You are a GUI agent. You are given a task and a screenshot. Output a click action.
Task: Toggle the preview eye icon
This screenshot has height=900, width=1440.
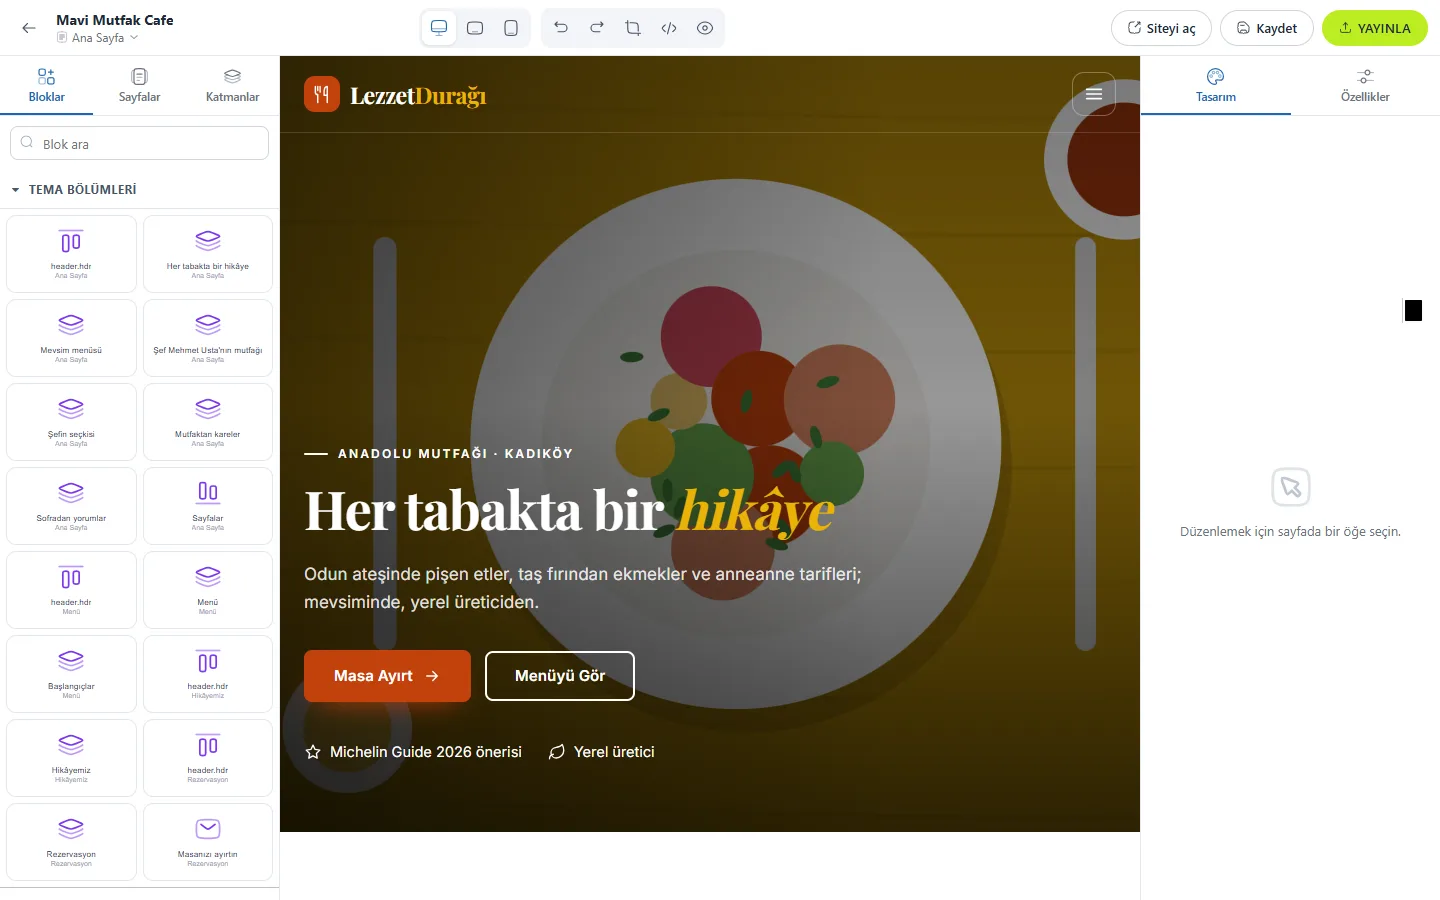(x=705, y=28)
